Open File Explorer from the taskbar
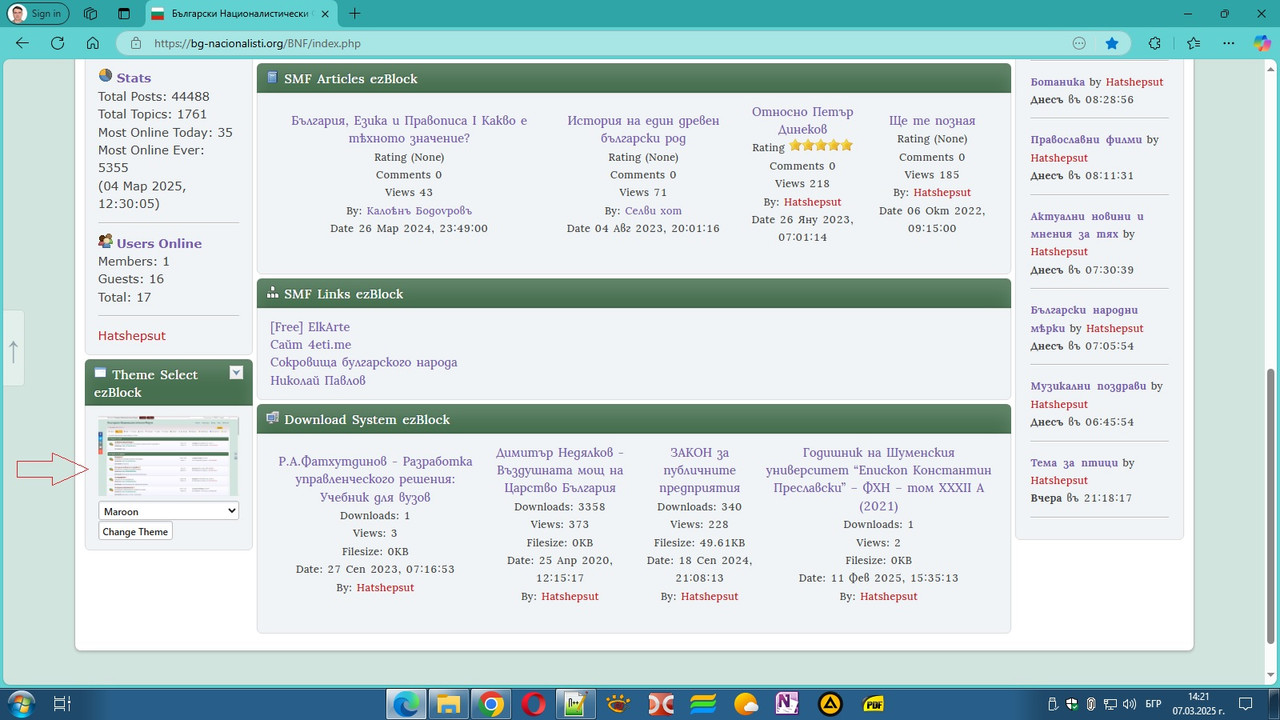 [x=447, y=704]
